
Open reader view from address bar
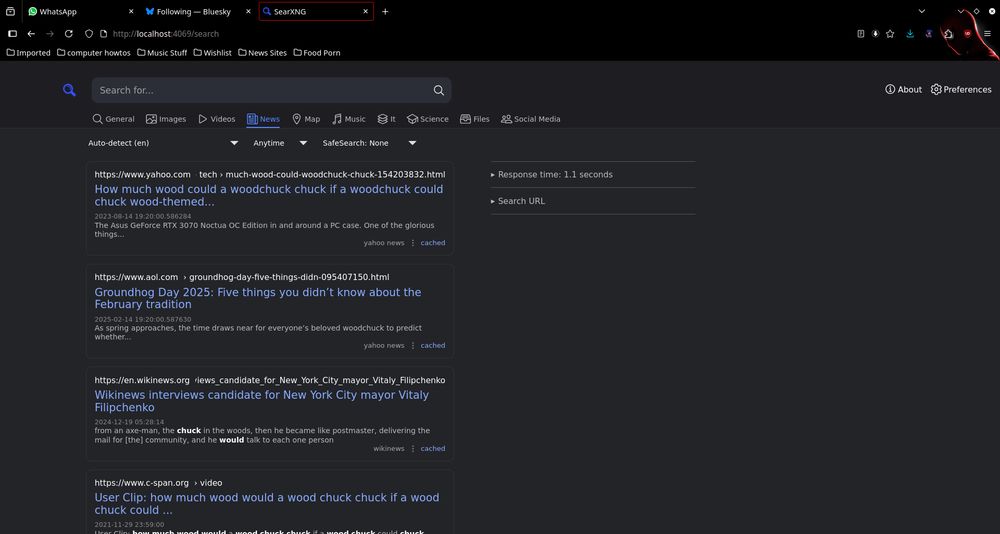click(860, 34)
